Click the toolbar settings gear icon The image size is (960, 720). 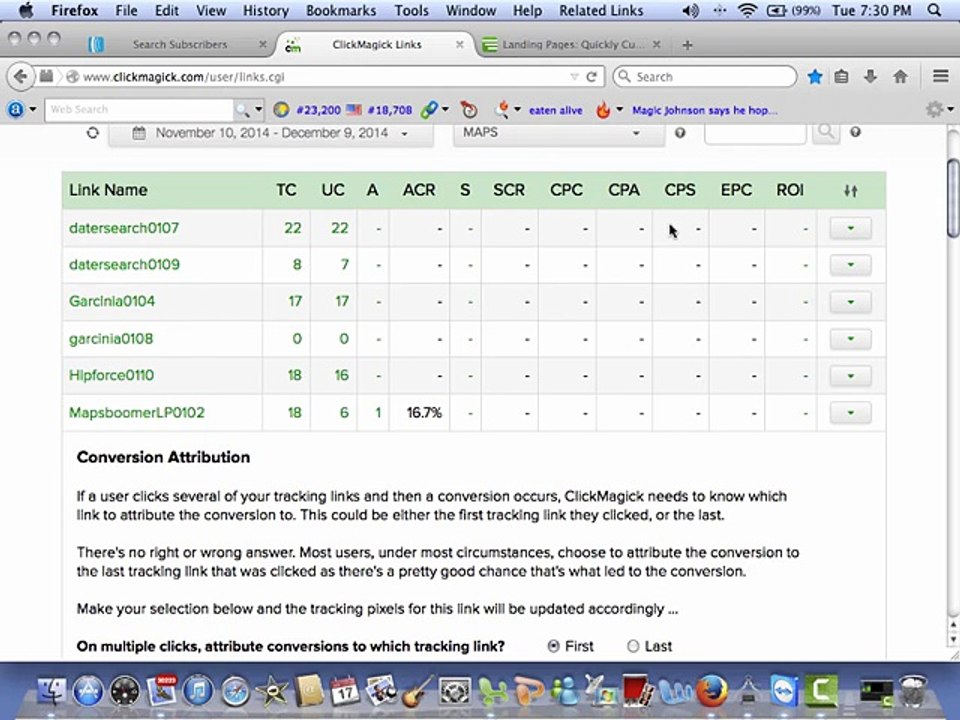pos(934,110)
